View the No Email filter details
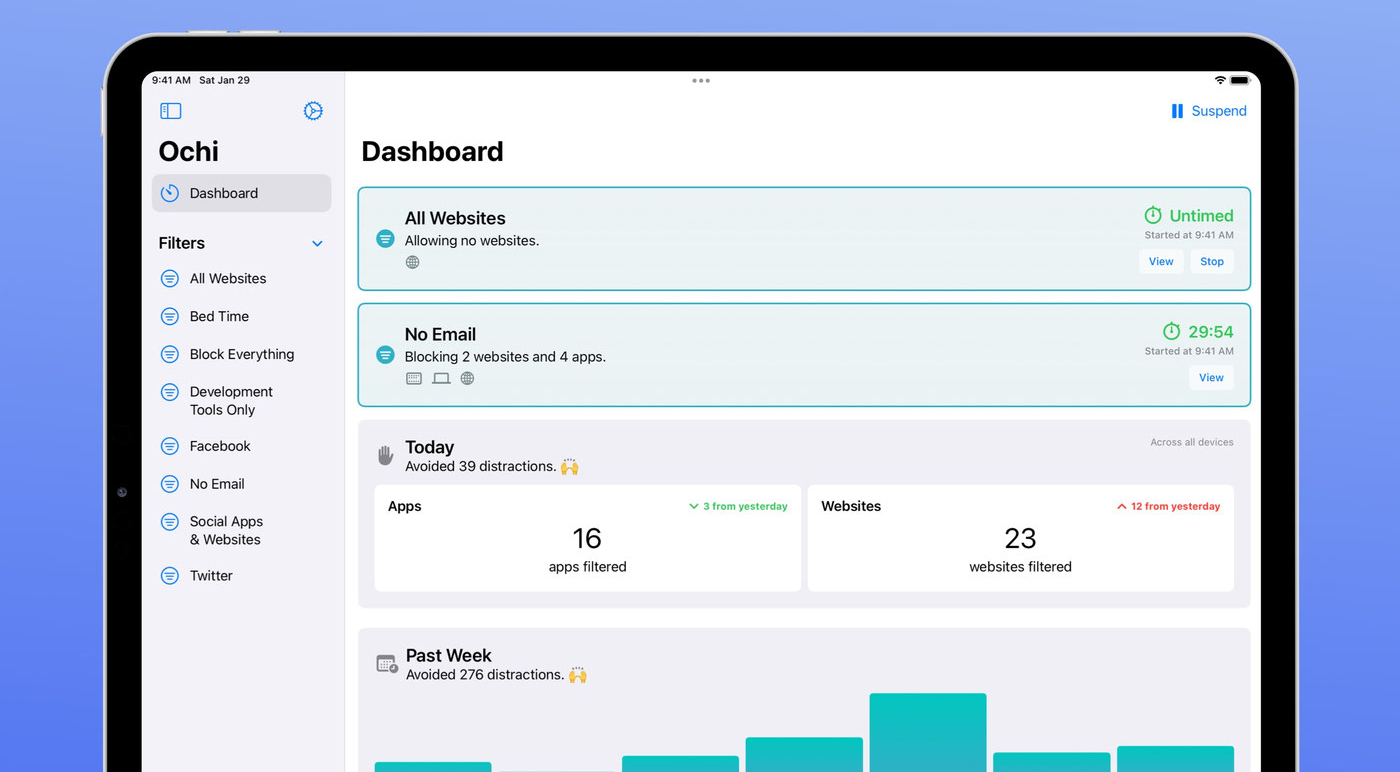This screenshot has height=772, width=1400. 1211,377
